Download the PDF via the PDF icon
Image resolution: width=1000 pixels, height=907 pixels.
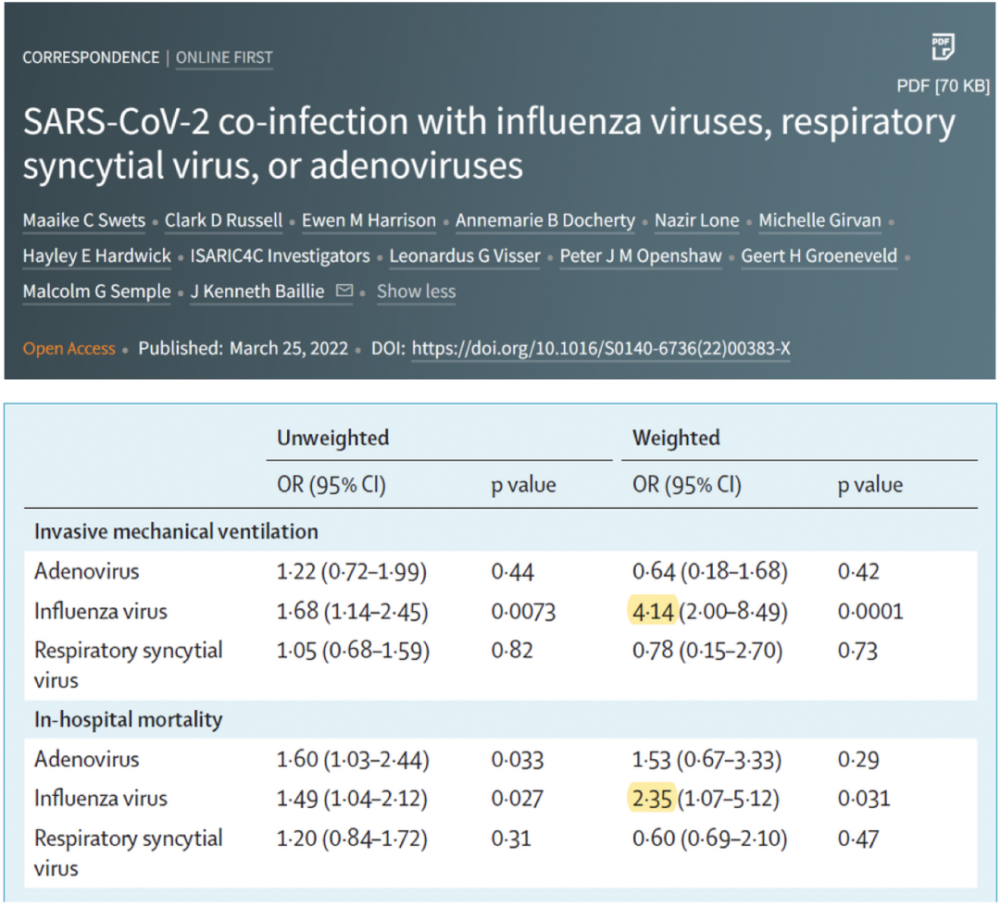pyautogui.click(x=943, y=47)
